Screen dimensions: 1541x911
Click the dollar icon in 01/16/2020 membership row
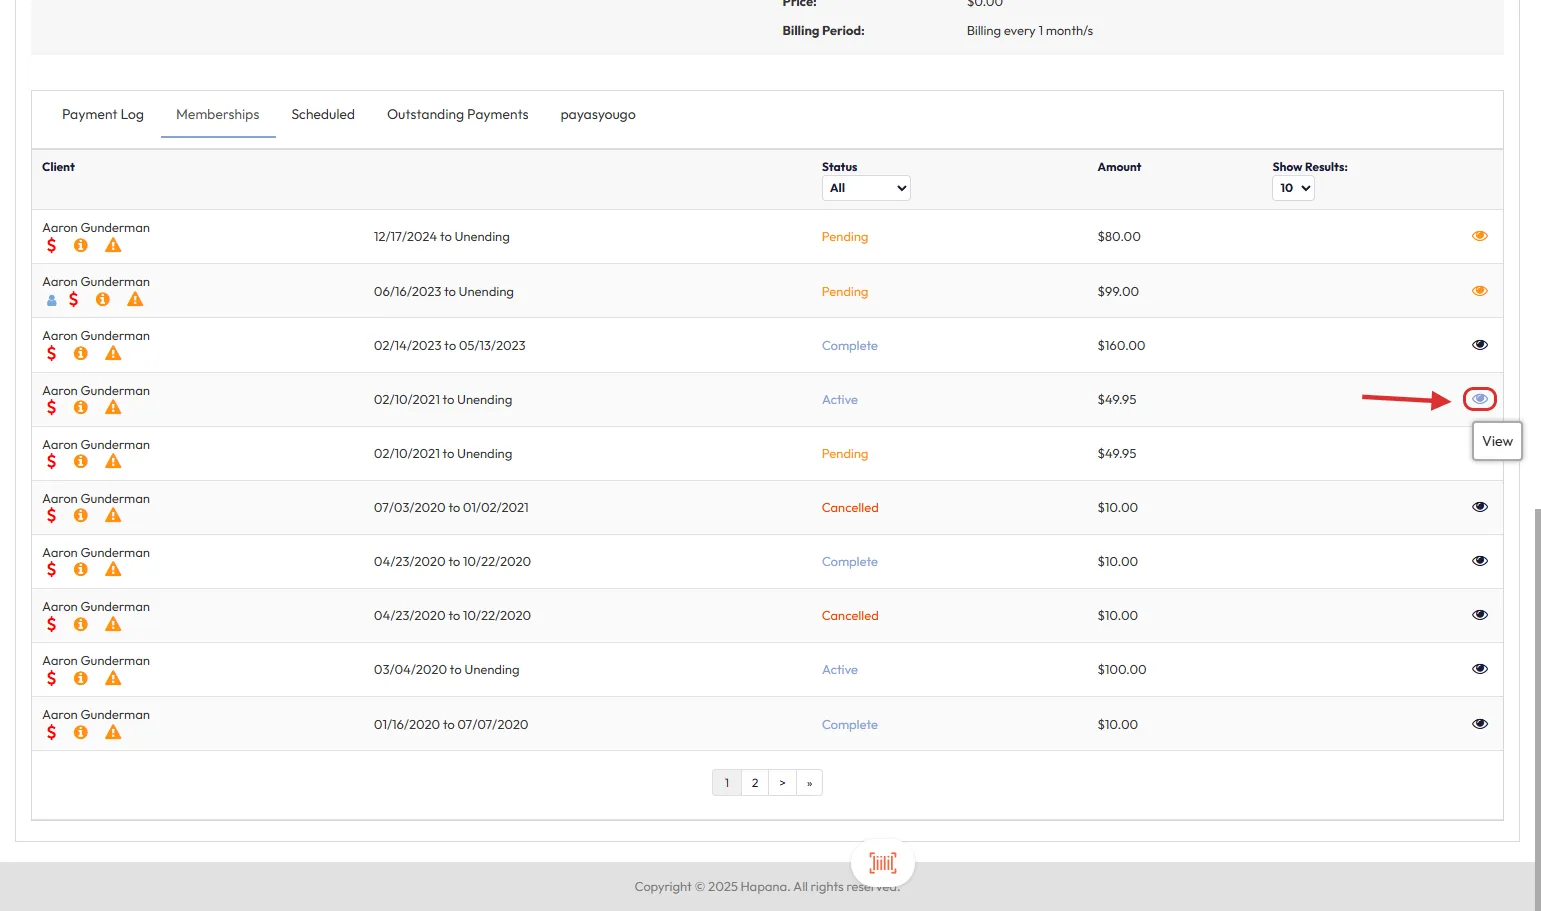(x=52, y=733)
